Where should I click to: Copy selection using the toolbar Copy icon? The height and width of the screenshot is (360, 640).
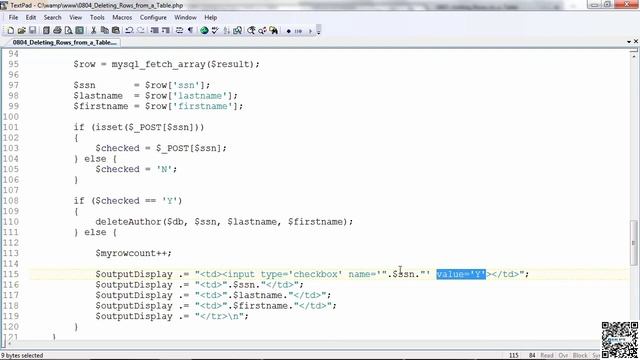coord(104,31)
